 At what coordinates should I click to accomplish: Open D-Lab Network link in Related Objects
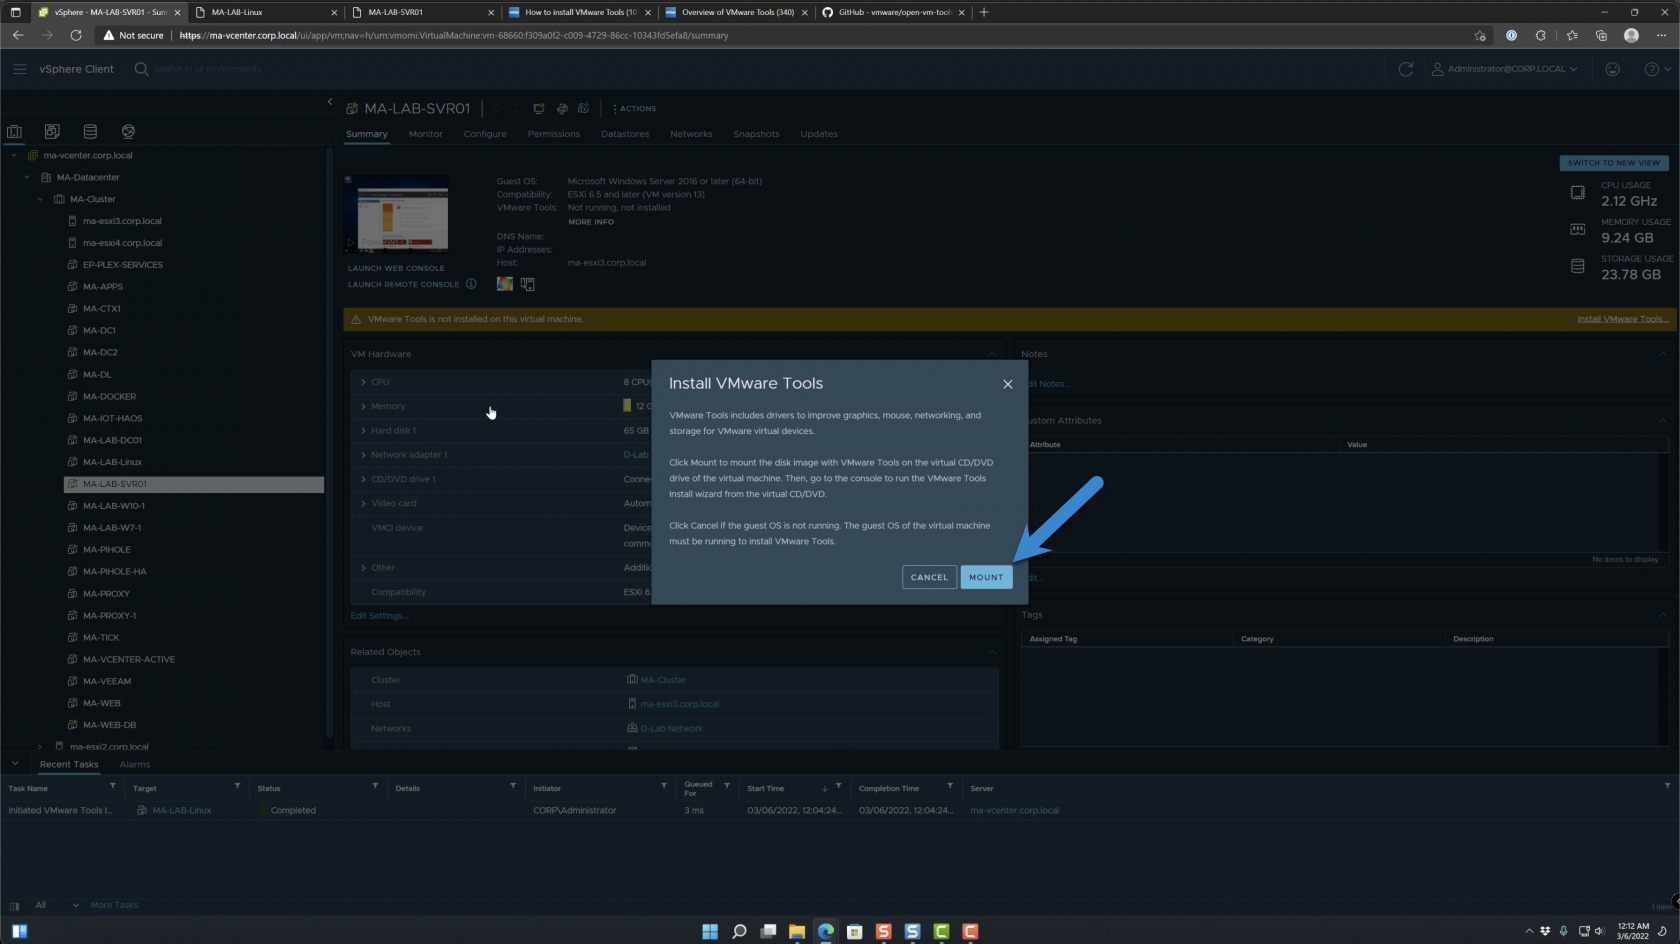point(671,729)
